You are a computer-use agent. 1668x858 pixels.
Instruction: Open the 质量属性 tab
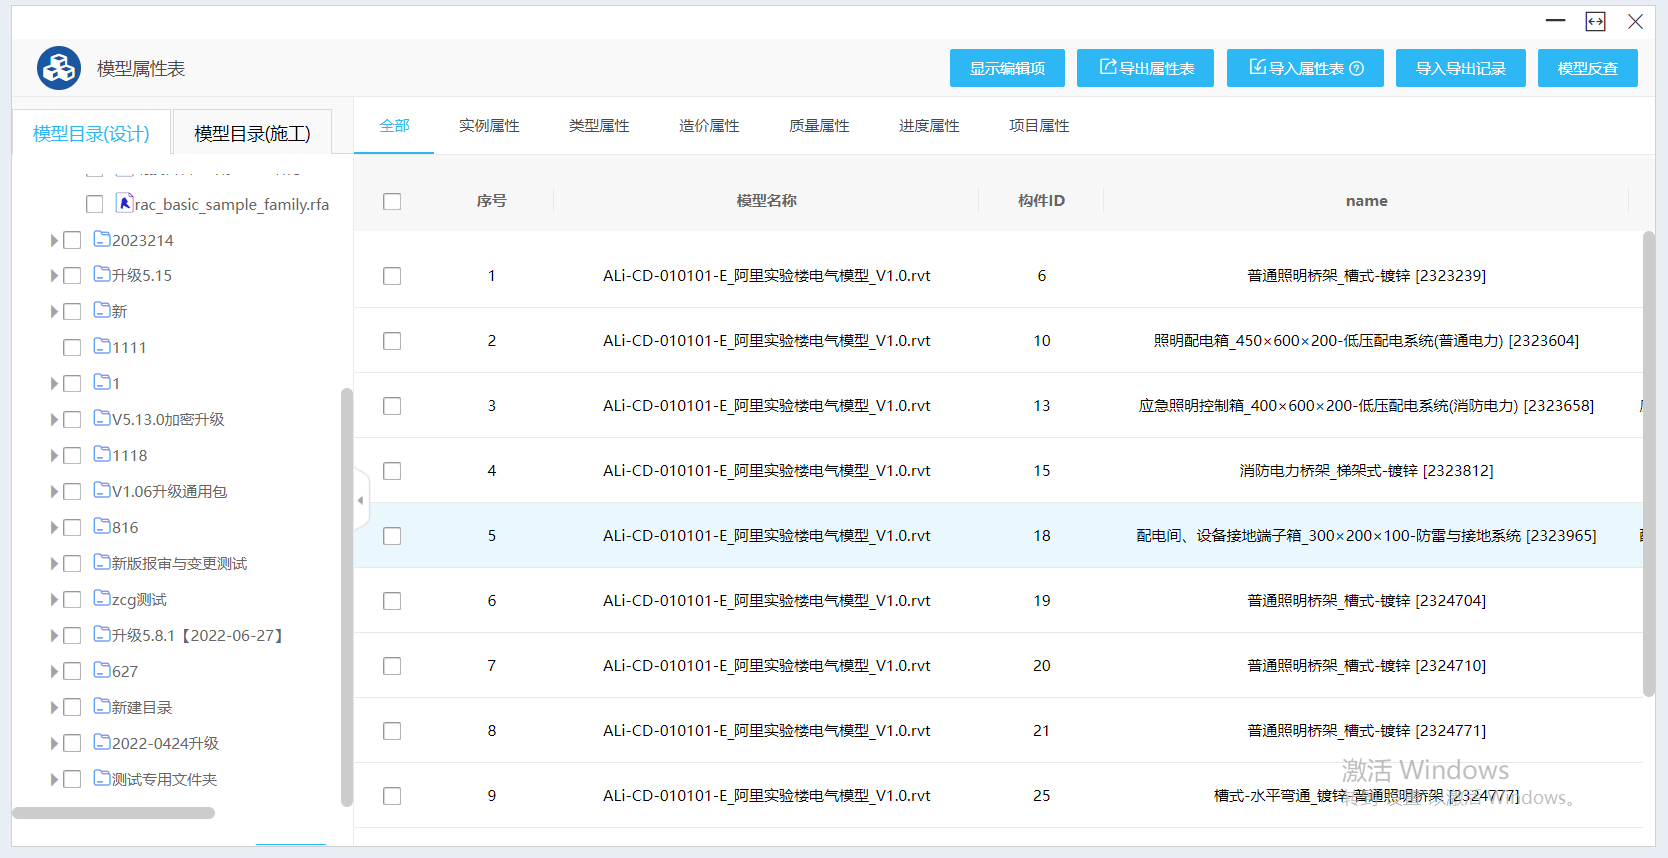click(819, 125)
